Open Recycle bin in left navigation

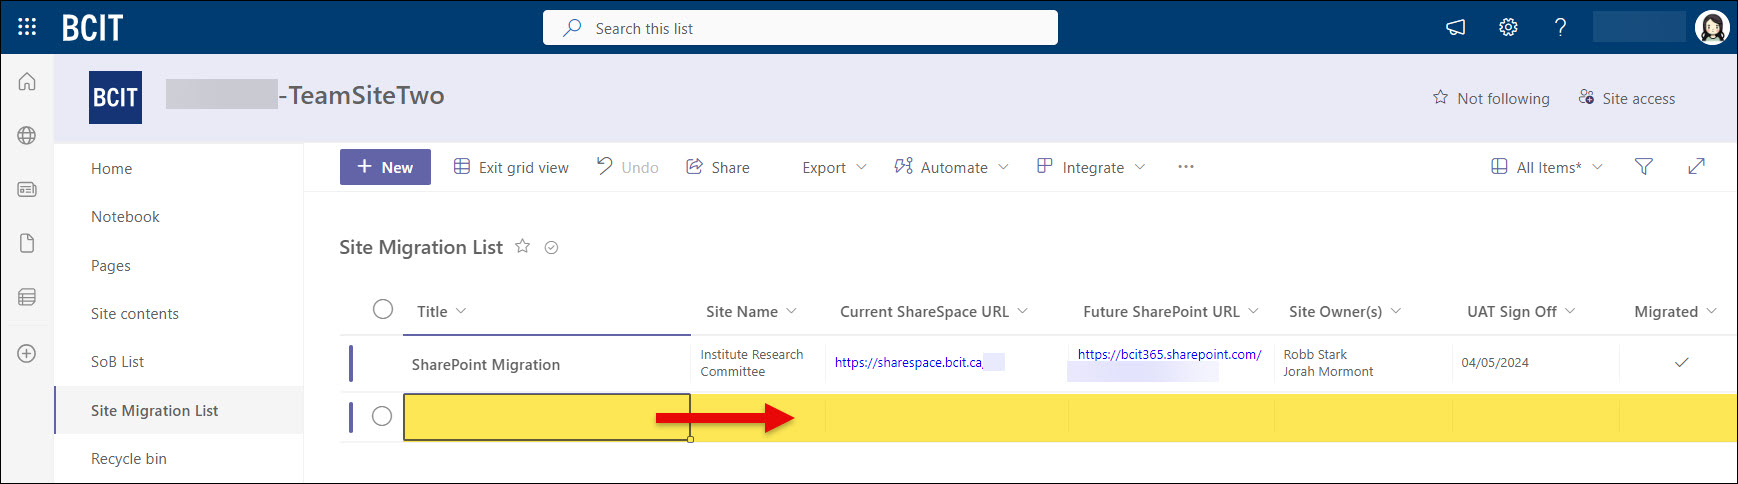tap(128, 458)
